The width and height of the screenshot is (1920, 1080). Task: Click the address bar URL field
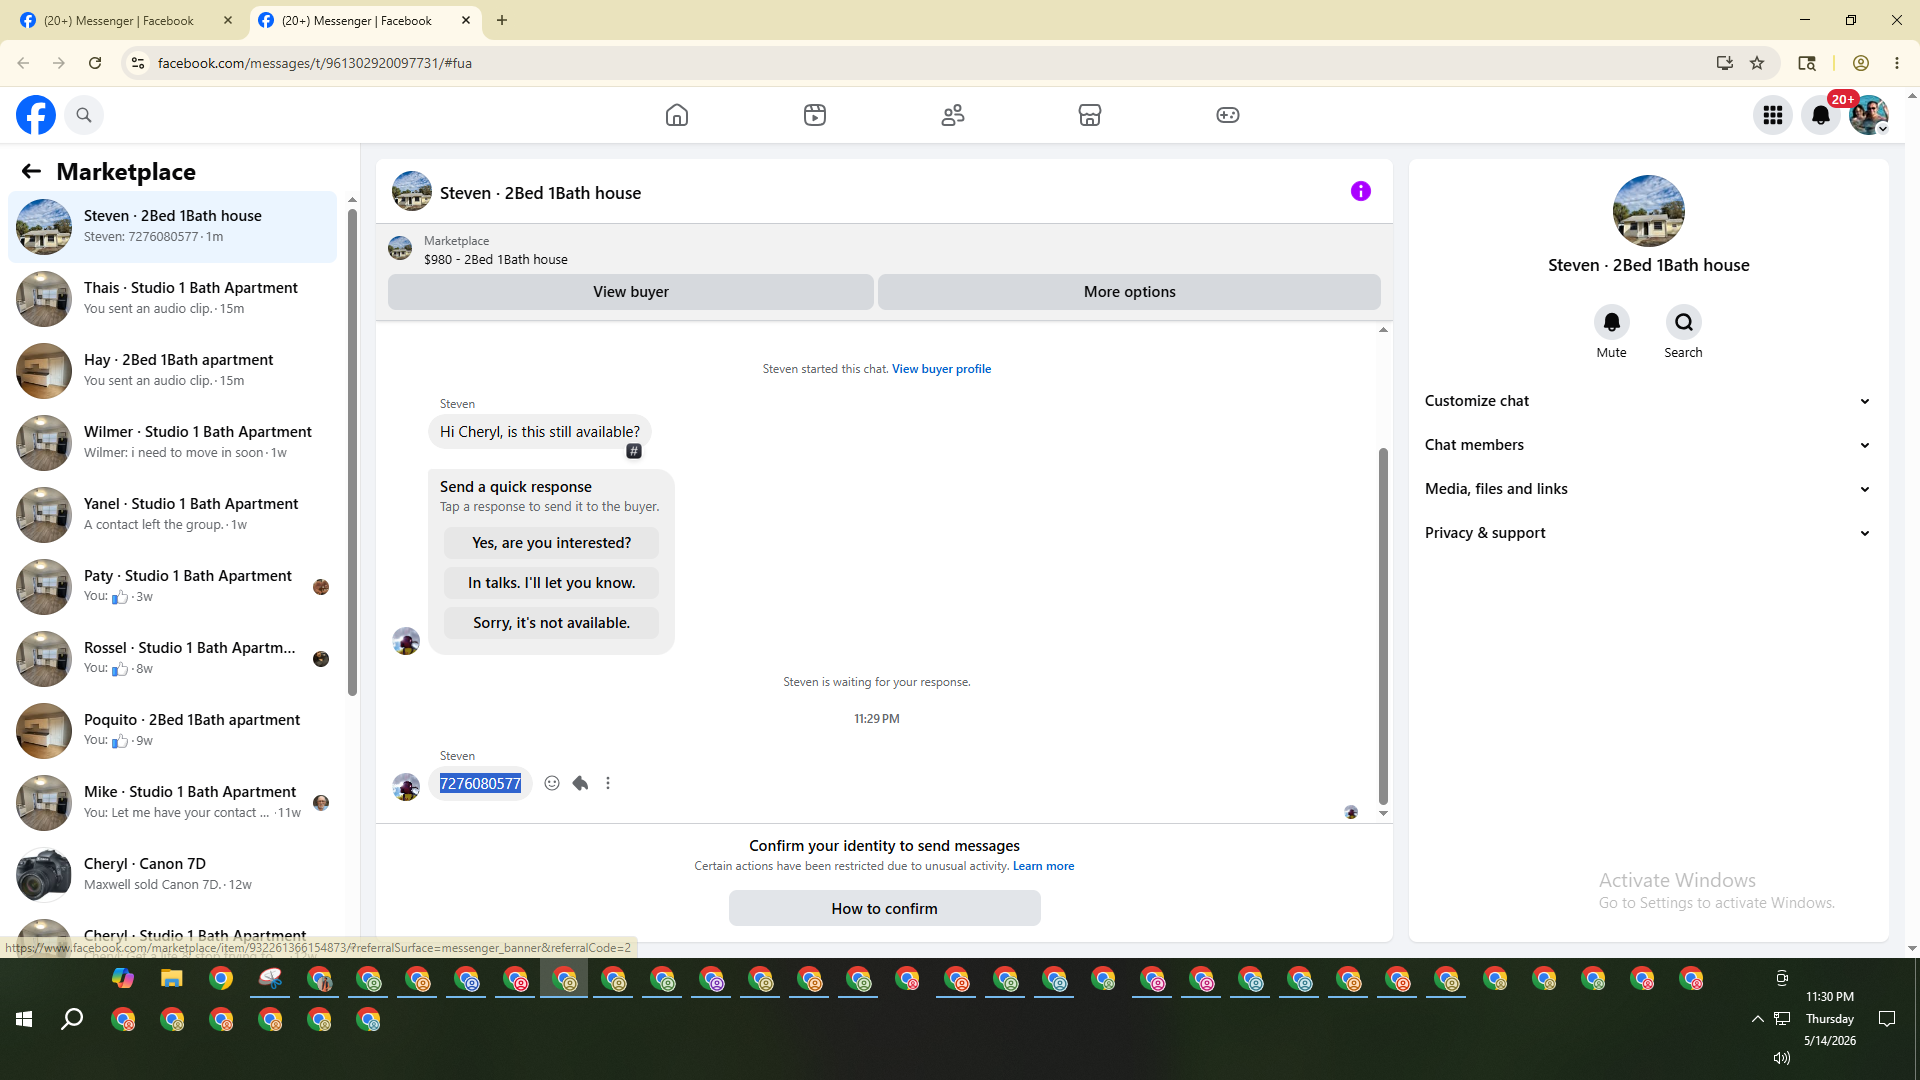click(928, 63)
